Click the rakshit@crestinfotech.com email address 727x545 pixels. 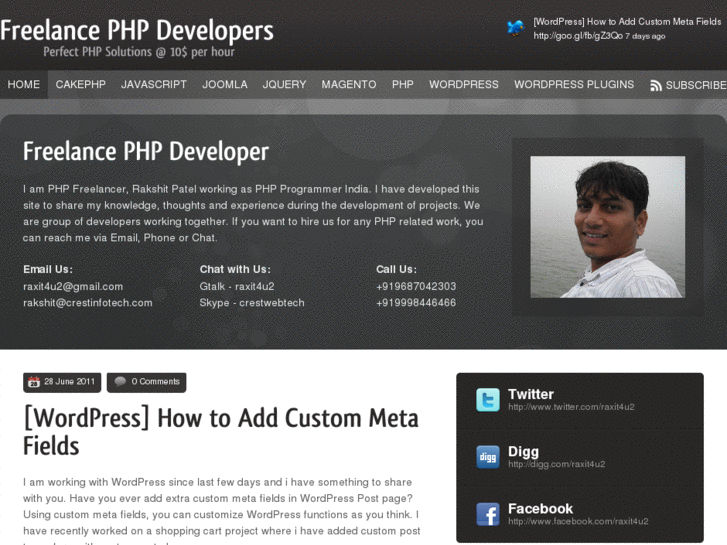[x=88, y=303]
